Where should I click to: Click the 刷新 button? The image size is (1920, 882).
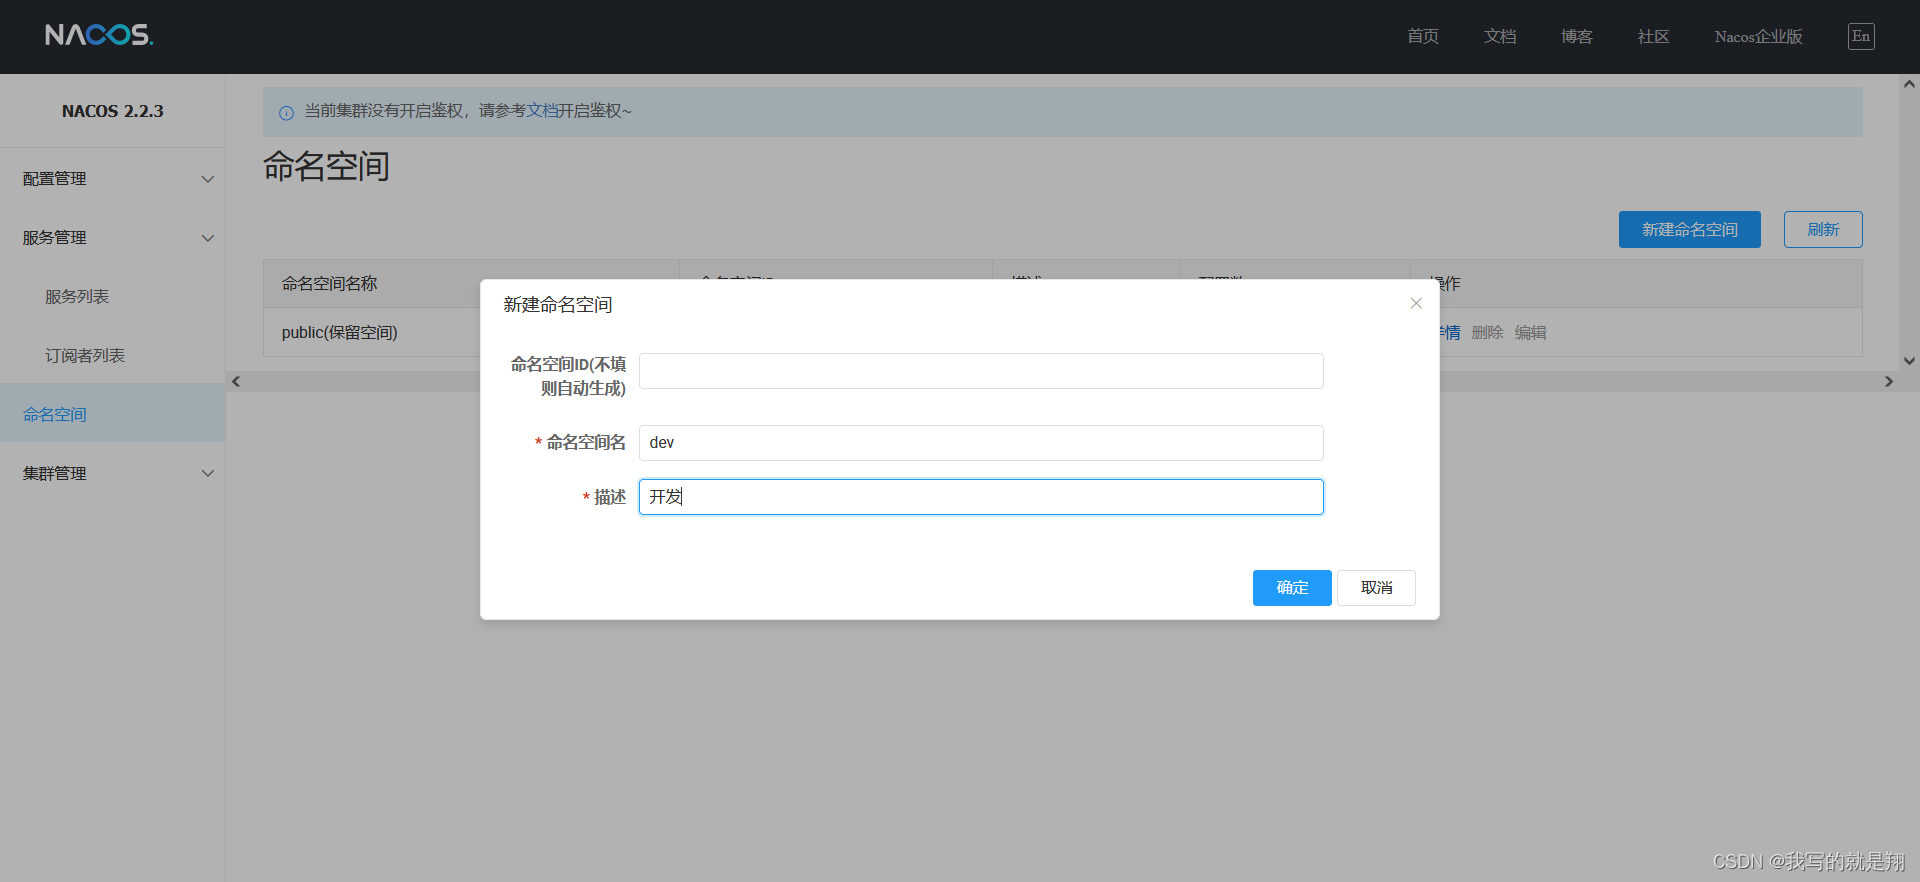click(1823, 229)
